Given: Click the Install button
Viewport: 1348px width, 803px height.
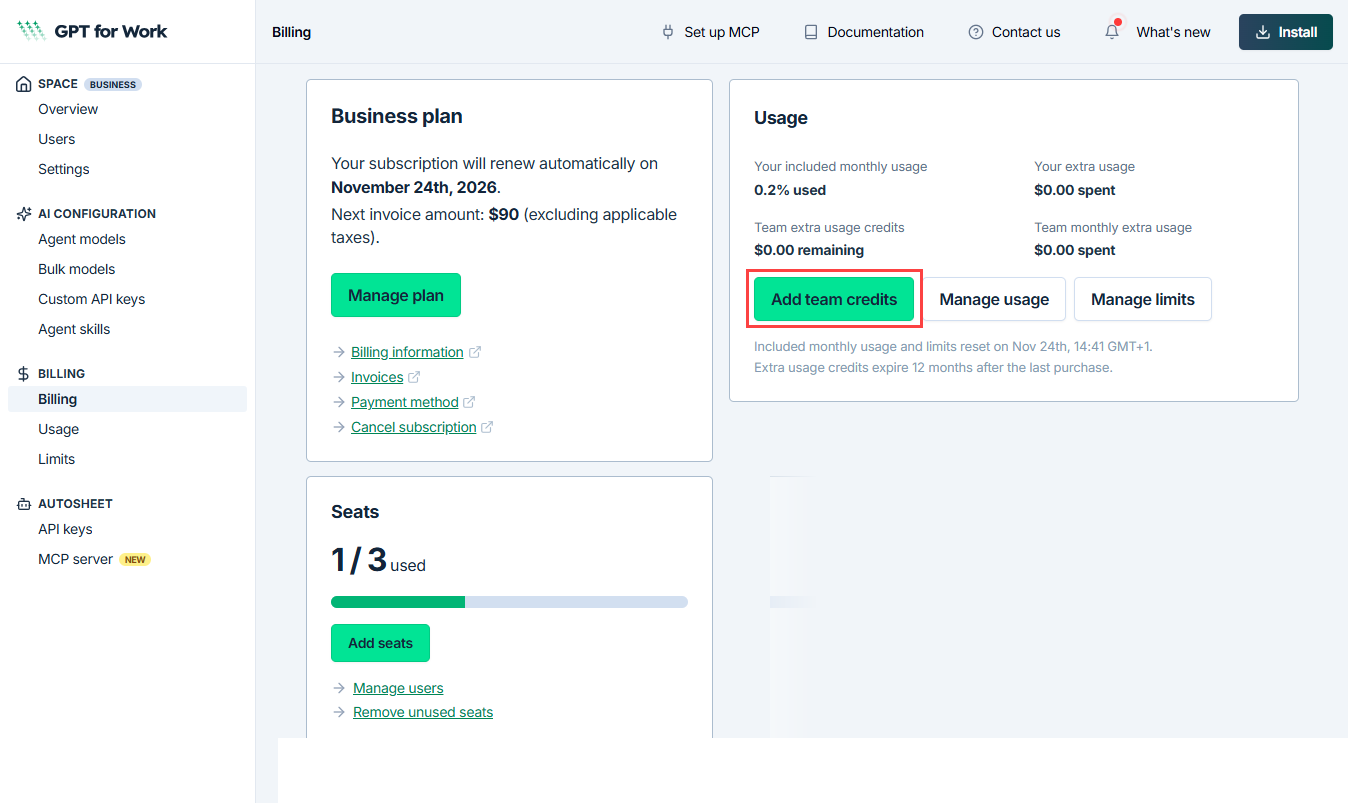Looking at the screenshot, I should click(x=1286, y=32).
